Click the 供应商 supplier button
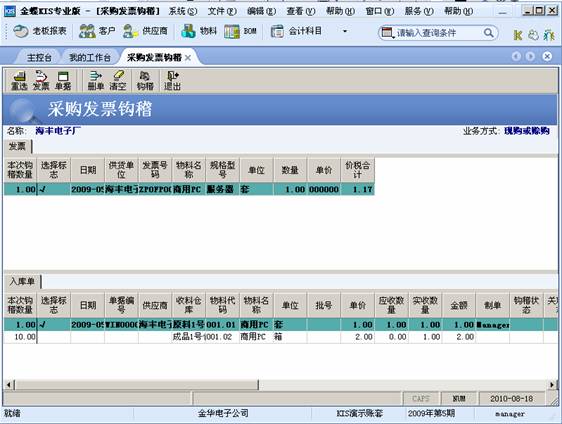562x424 pixels. pos(145,32)
